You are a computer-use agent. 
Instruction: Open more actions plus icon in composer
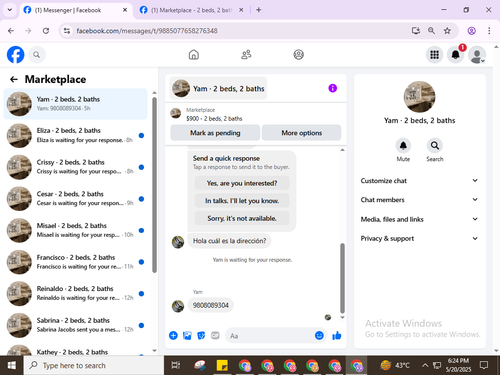[x=173, y=335]
